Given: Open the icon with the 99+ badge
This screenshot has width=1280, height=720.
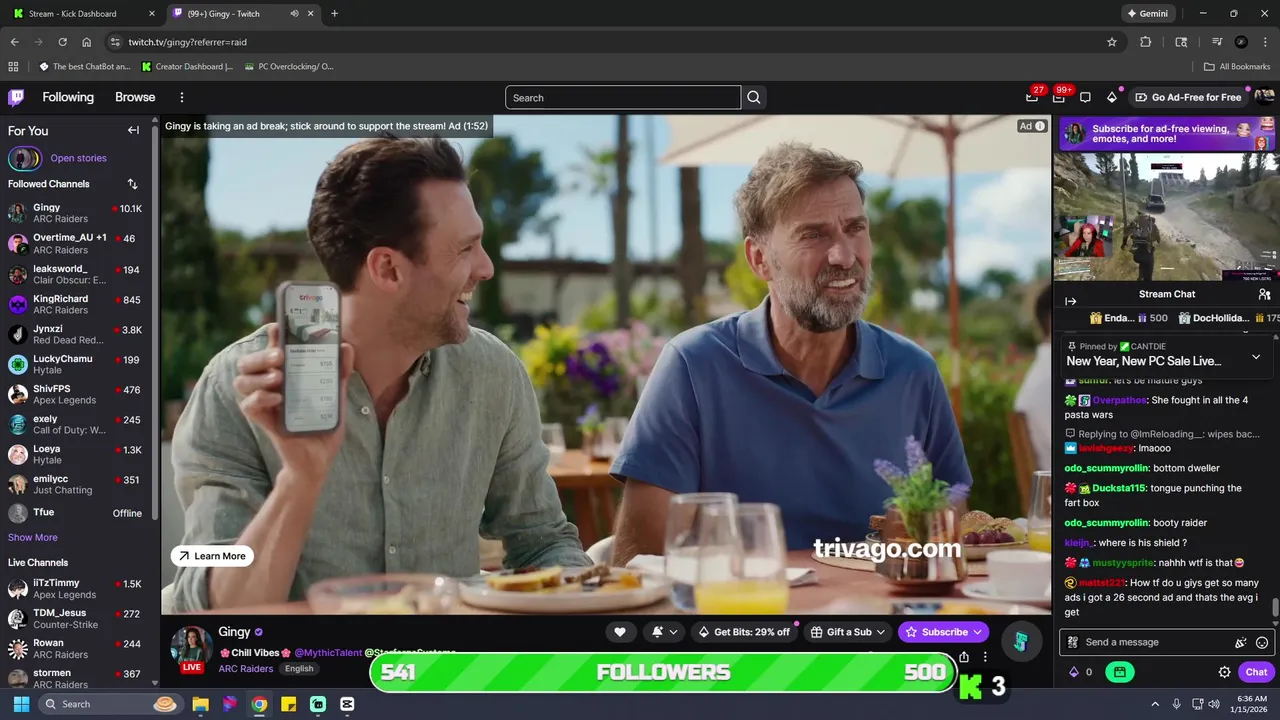Looking at the screenshot, I should coord(1059,97).
